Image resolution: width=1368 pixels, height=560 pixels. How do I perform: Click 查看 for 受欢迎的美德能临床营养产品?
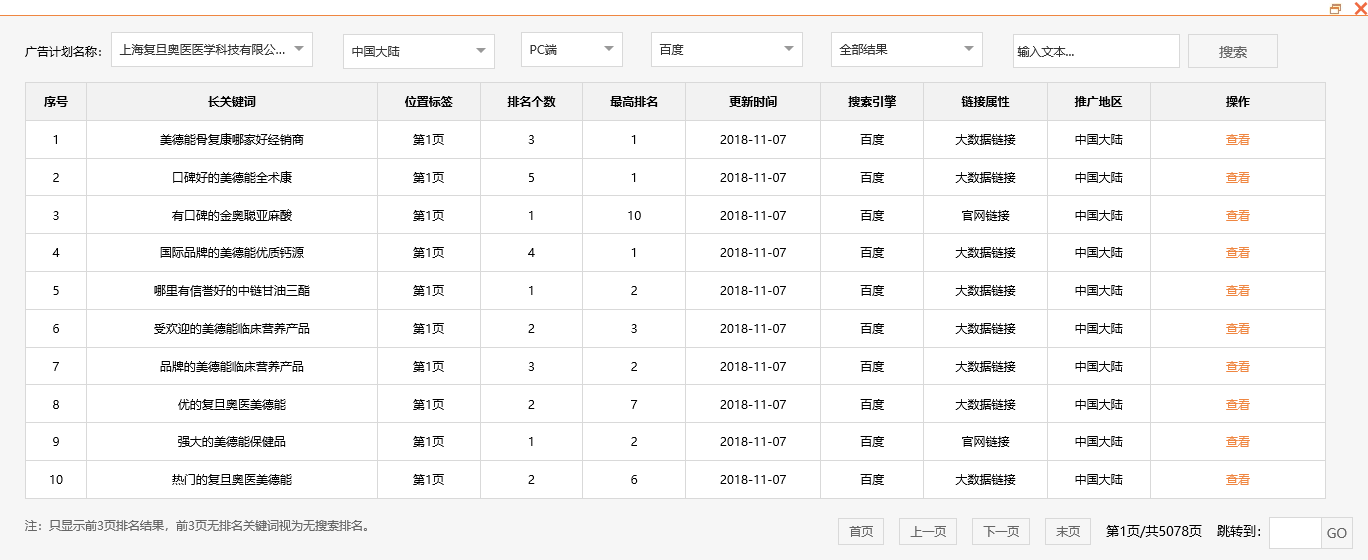(1238, 329)
